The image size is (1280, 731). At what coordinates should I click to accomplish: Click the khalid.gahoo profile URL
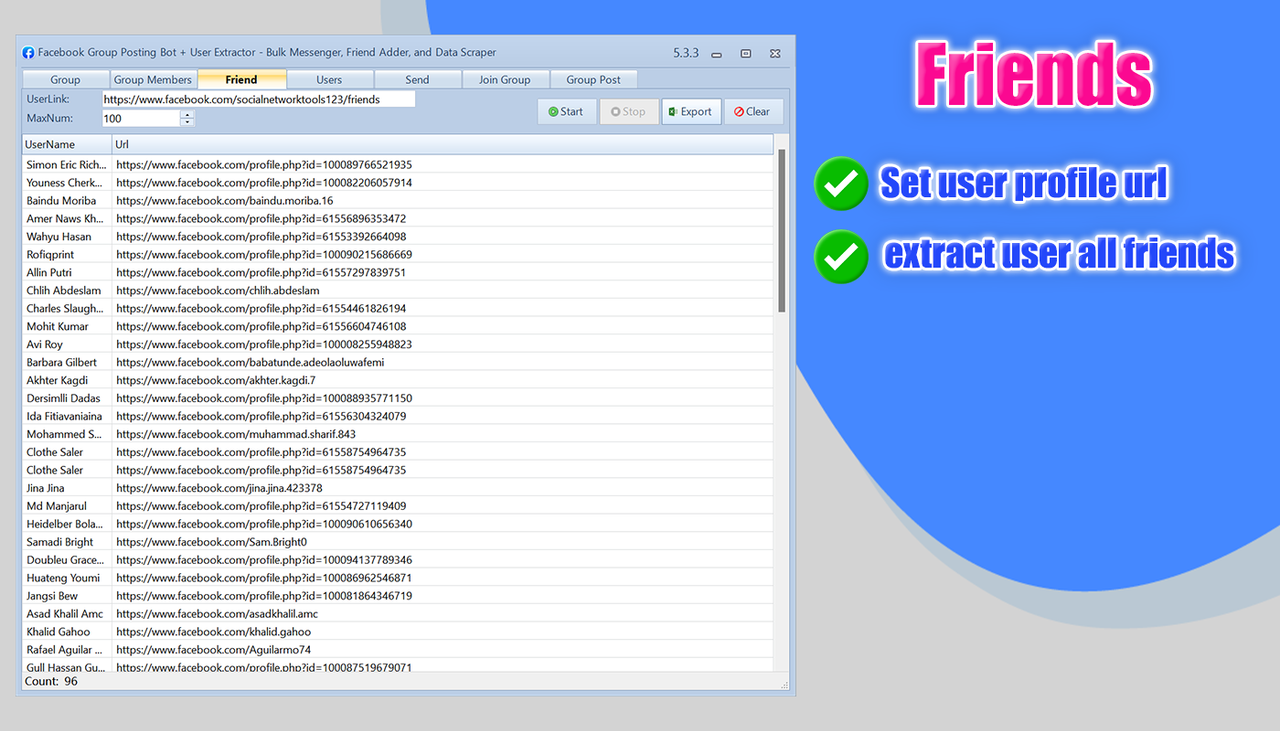(x=214, y=633)
